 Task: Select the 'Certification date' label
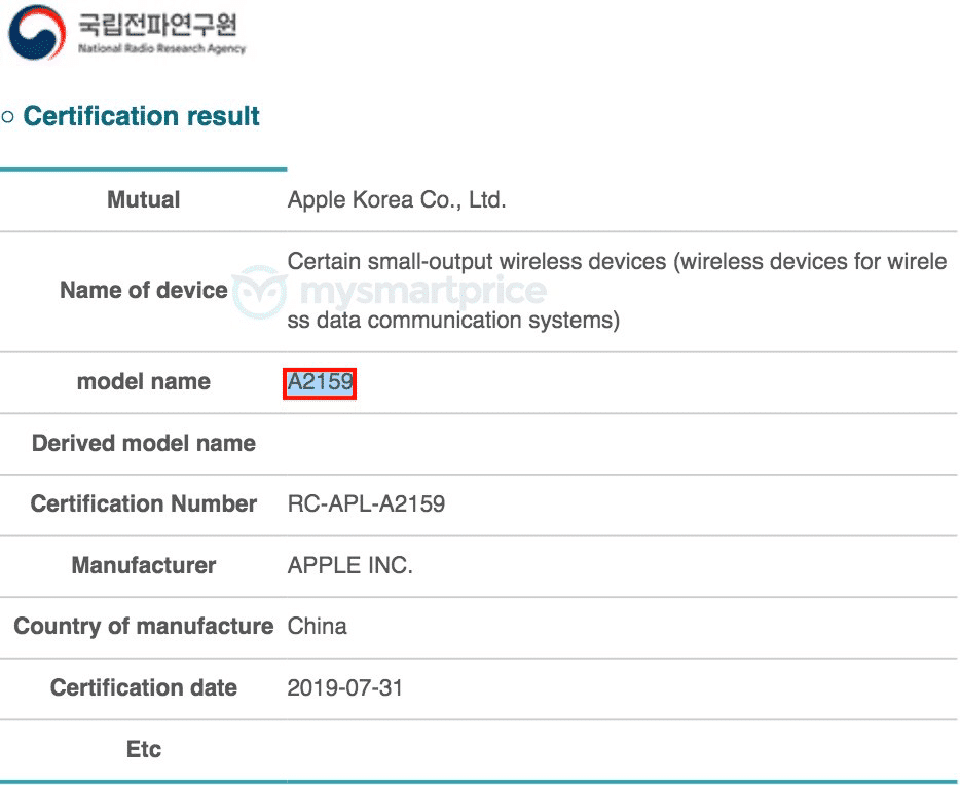tap(143, 688)
